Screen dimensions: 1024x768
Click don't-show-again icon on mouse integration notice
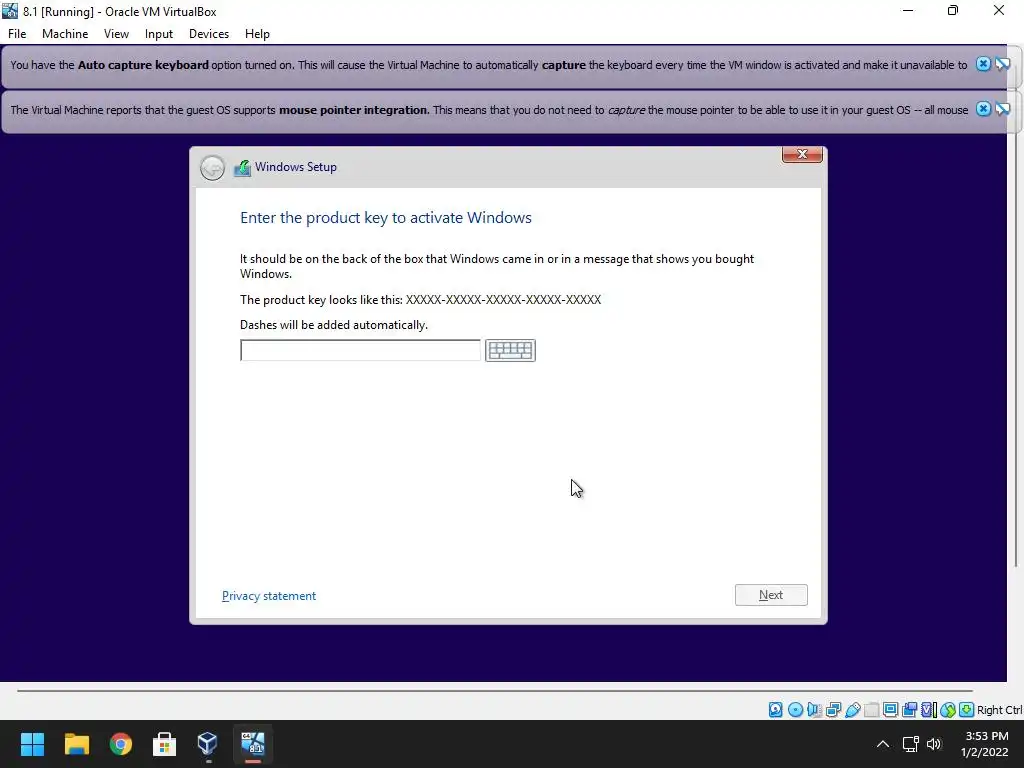coord(1002,109)
